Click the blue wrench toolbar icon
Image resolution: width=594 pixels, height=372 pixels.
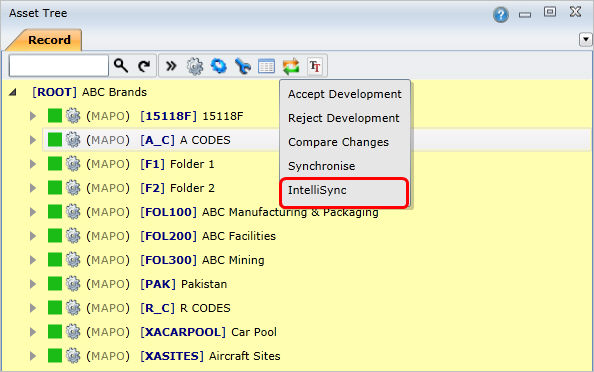coord(242,66)
